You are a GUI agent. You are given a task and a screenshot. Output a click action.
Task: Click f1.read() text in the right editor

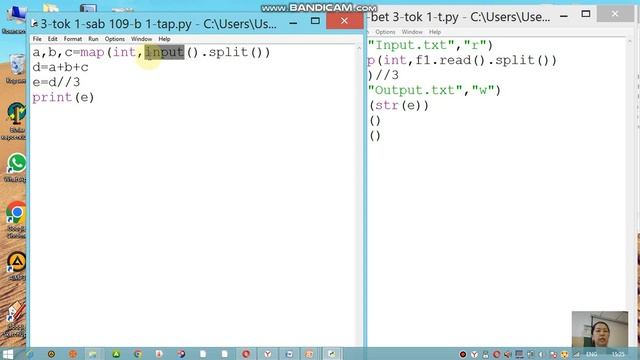[x=450, y=60]
